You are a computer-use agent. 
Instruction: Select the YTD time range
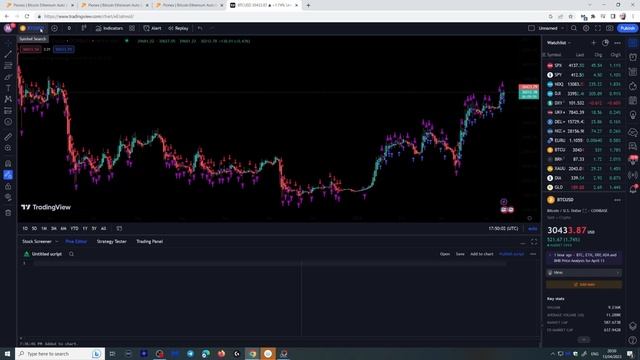[74, 229]
